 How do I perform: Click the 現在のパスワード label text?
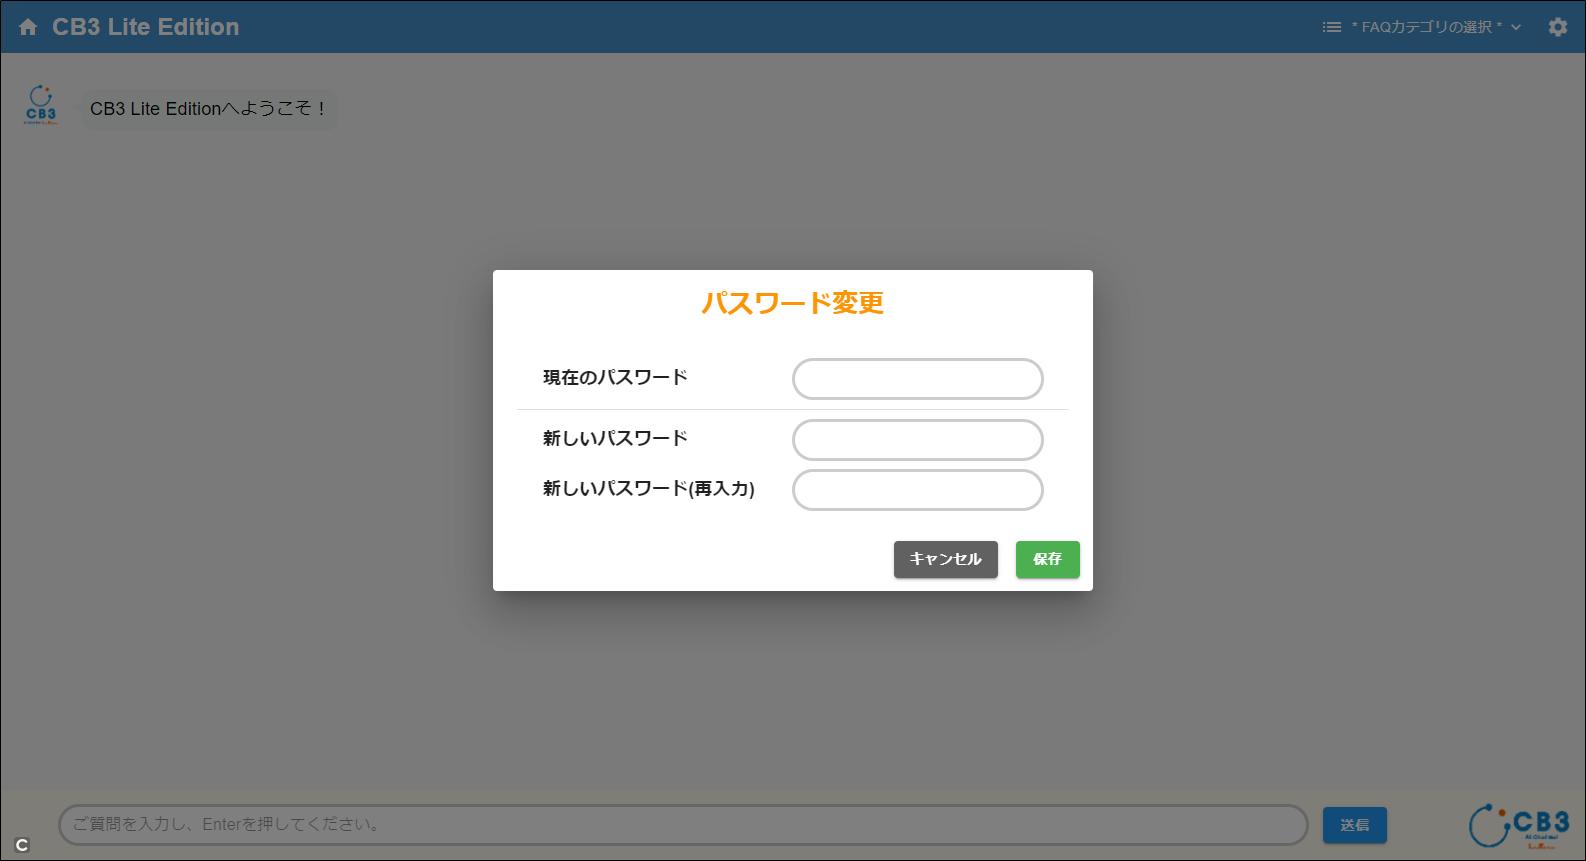click(615, 378)
